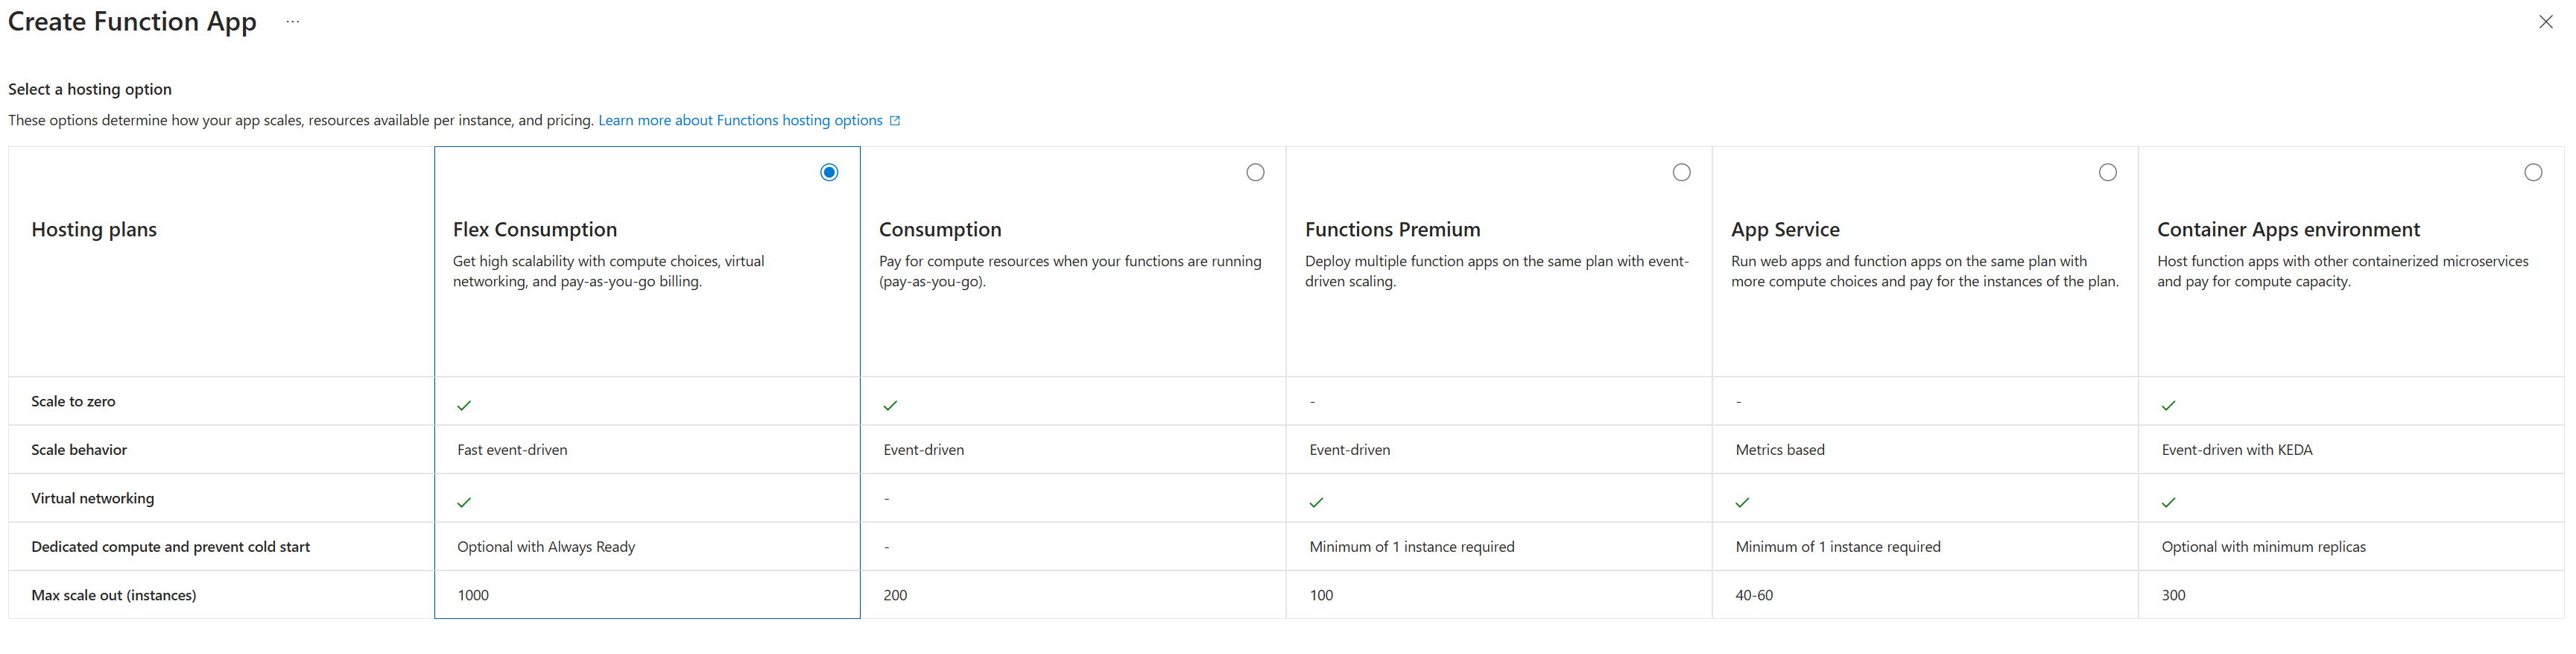2576x654 pixels.
Task: Select Container Apps environment radio button
Action: [2533, 172]
